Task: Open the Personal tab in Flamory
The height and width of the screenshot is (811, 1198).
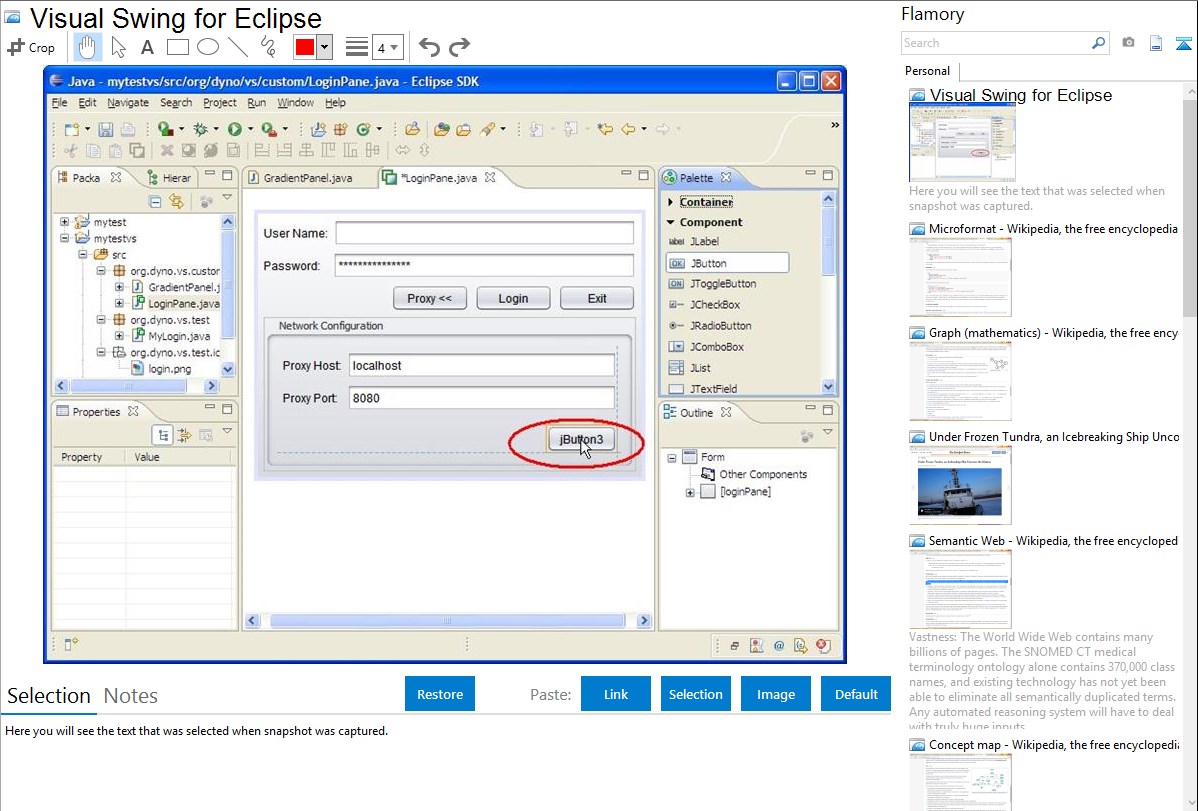Action: 927,71
